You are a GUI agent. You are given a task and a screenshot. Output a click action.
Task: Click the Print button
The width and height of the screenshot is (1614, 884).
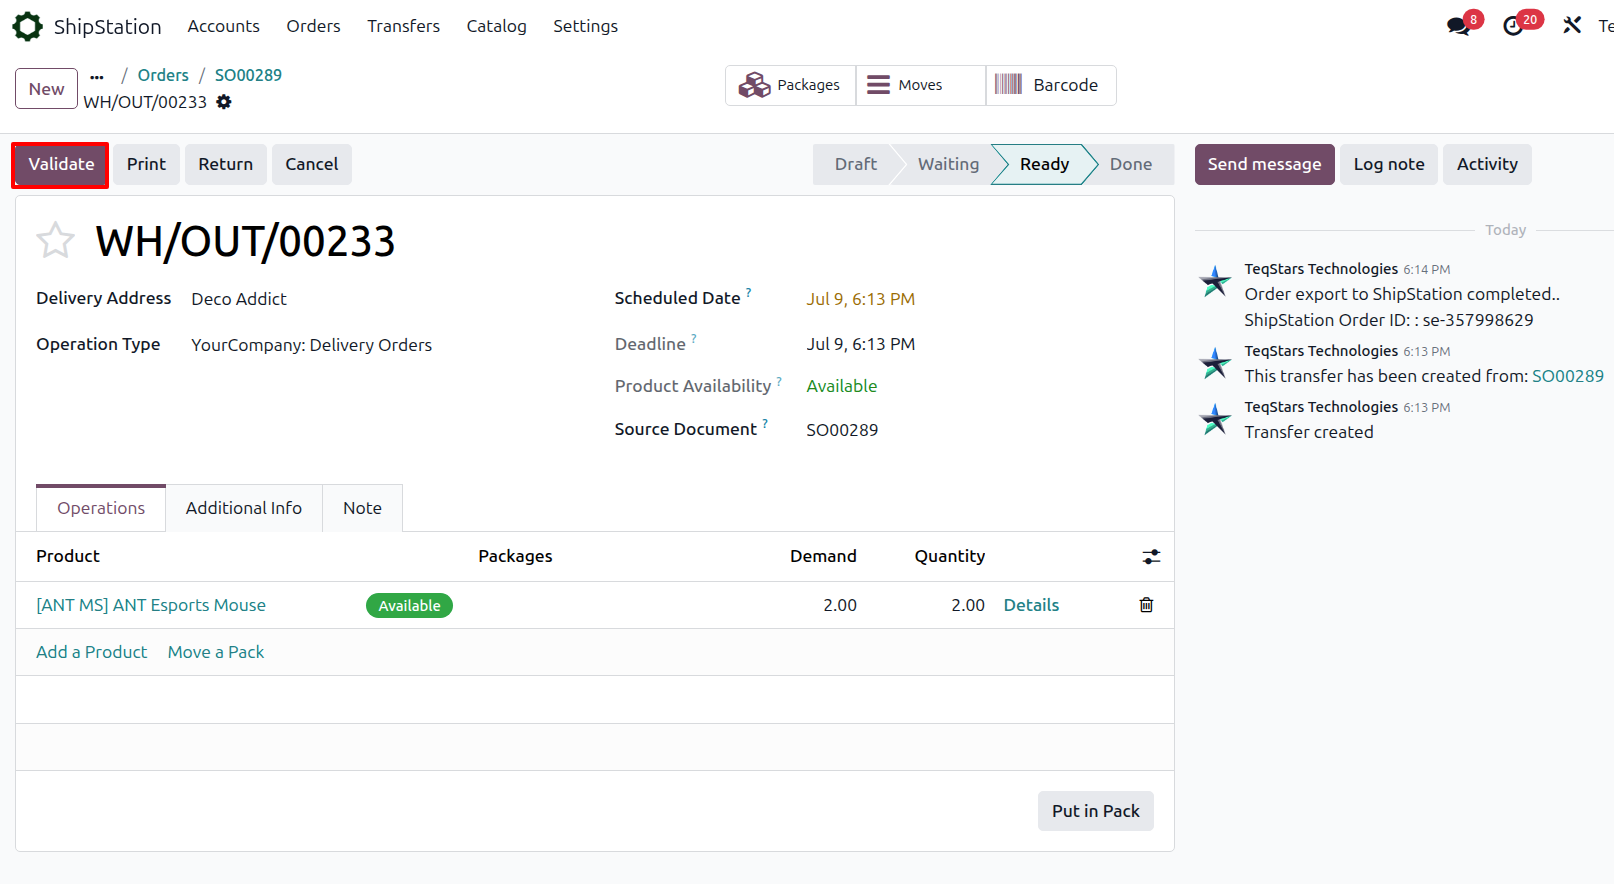coord(146,164)
